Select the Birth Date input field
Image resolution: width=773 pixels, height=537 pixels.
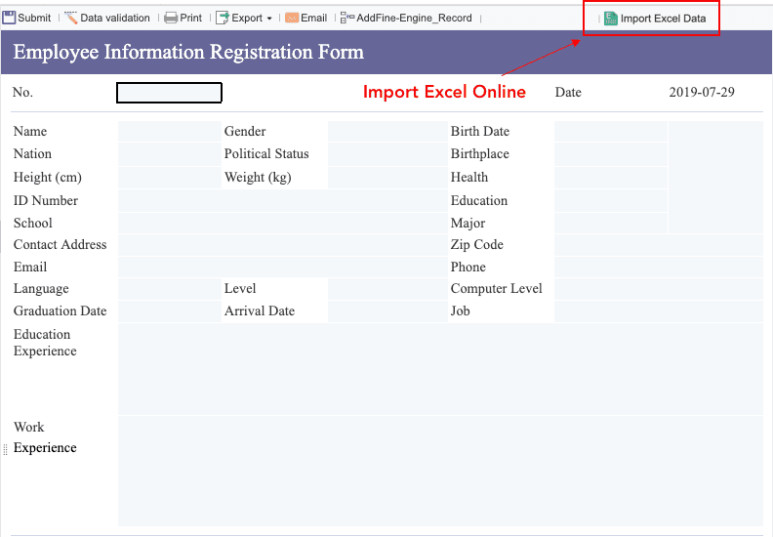(611, 131)
